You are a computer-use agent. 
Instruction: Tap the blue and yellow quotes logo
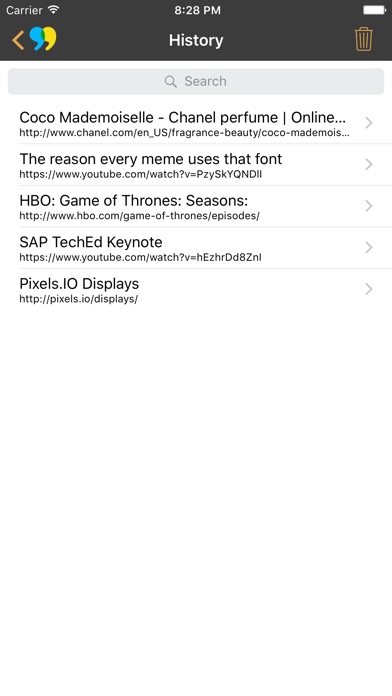pos(43,39)
